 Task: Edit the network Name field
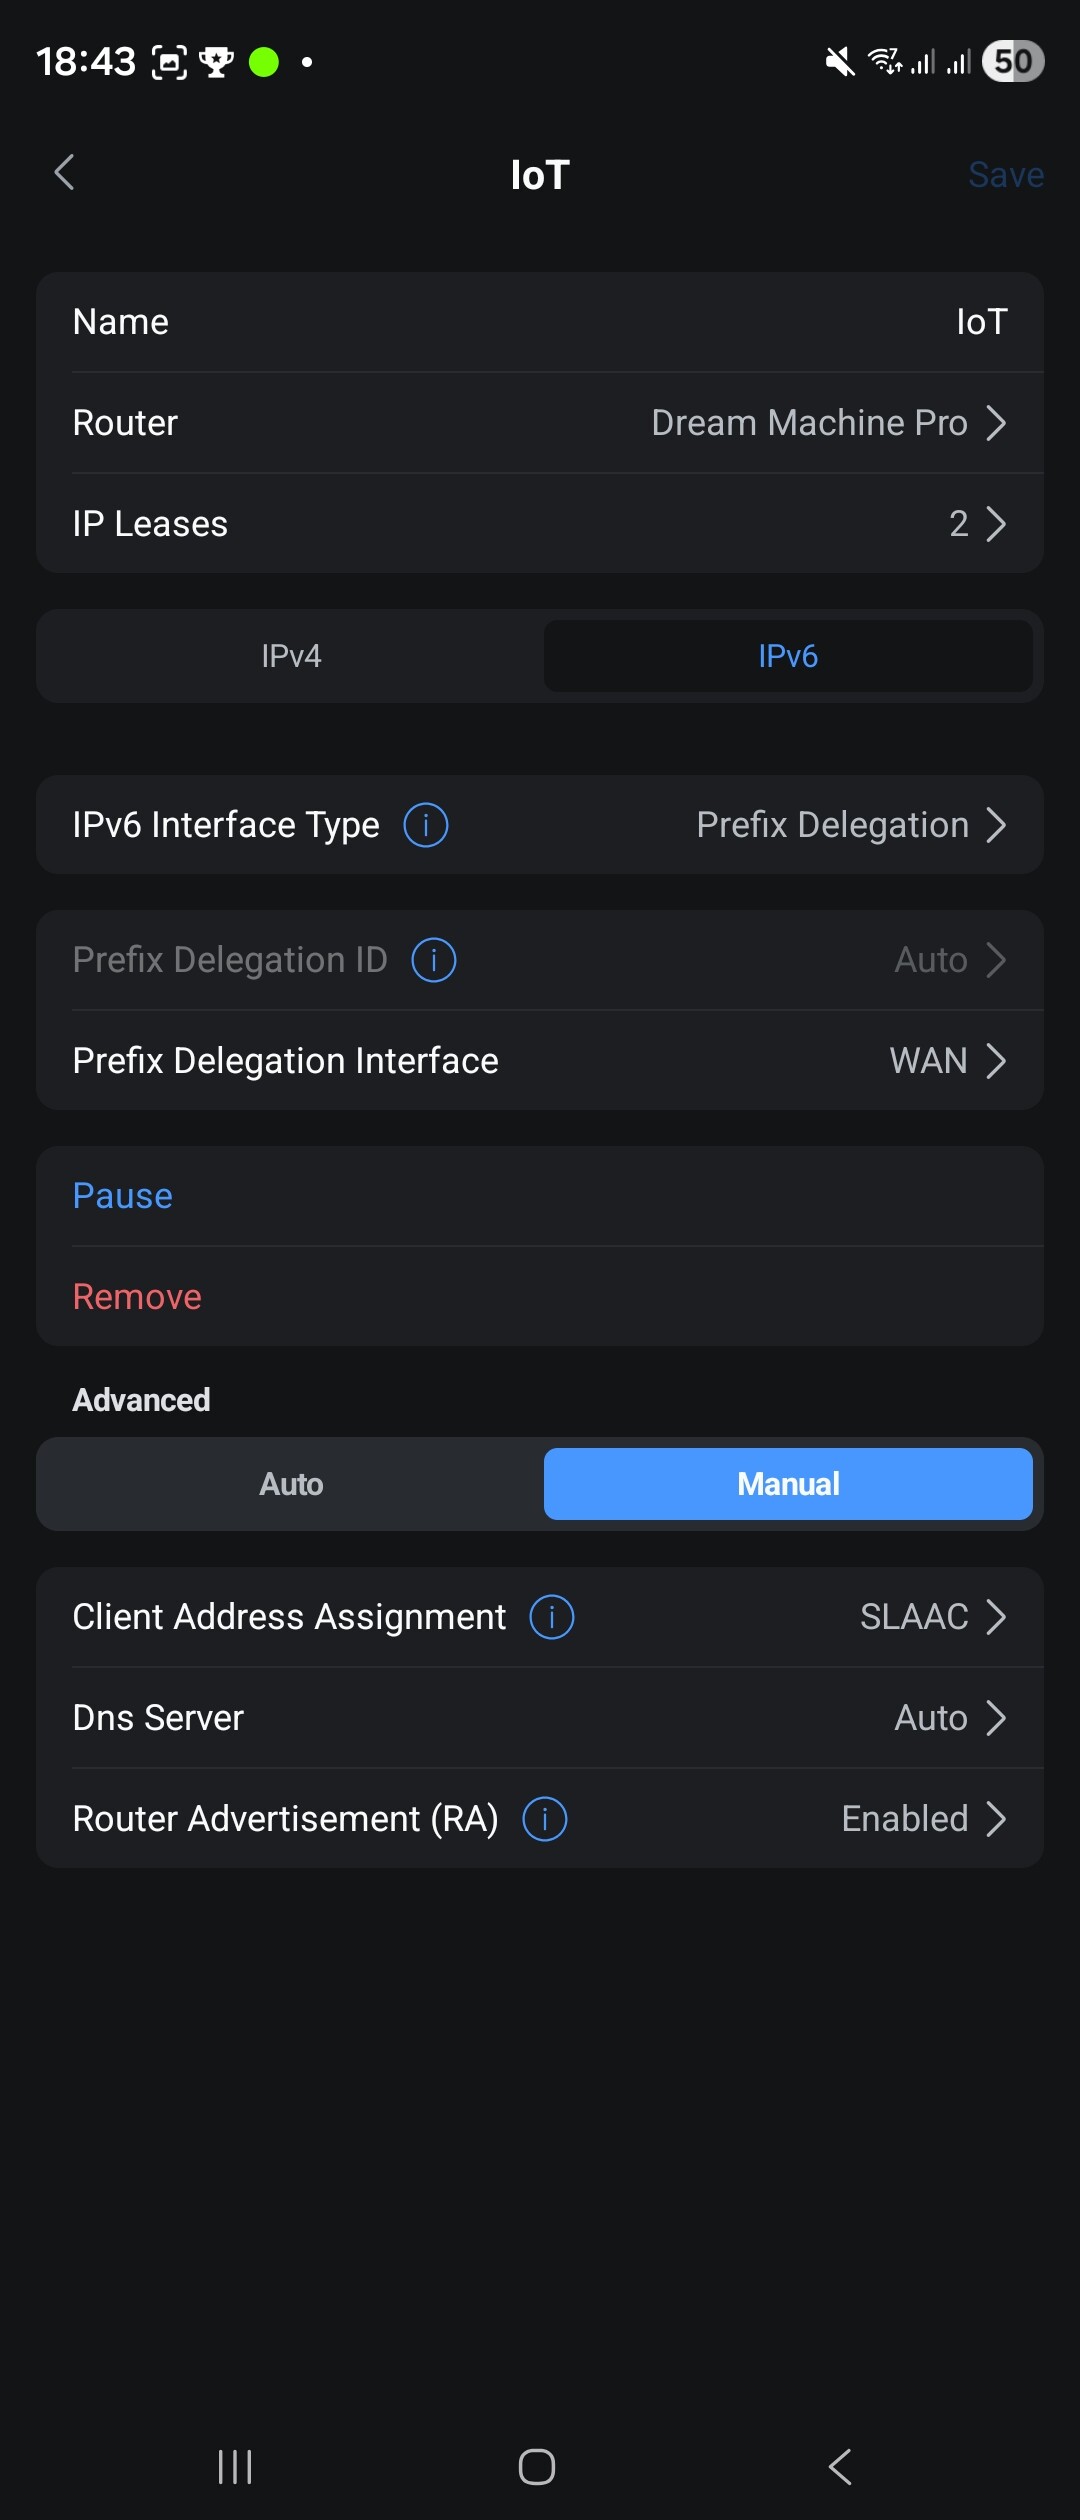click(540, 322)
